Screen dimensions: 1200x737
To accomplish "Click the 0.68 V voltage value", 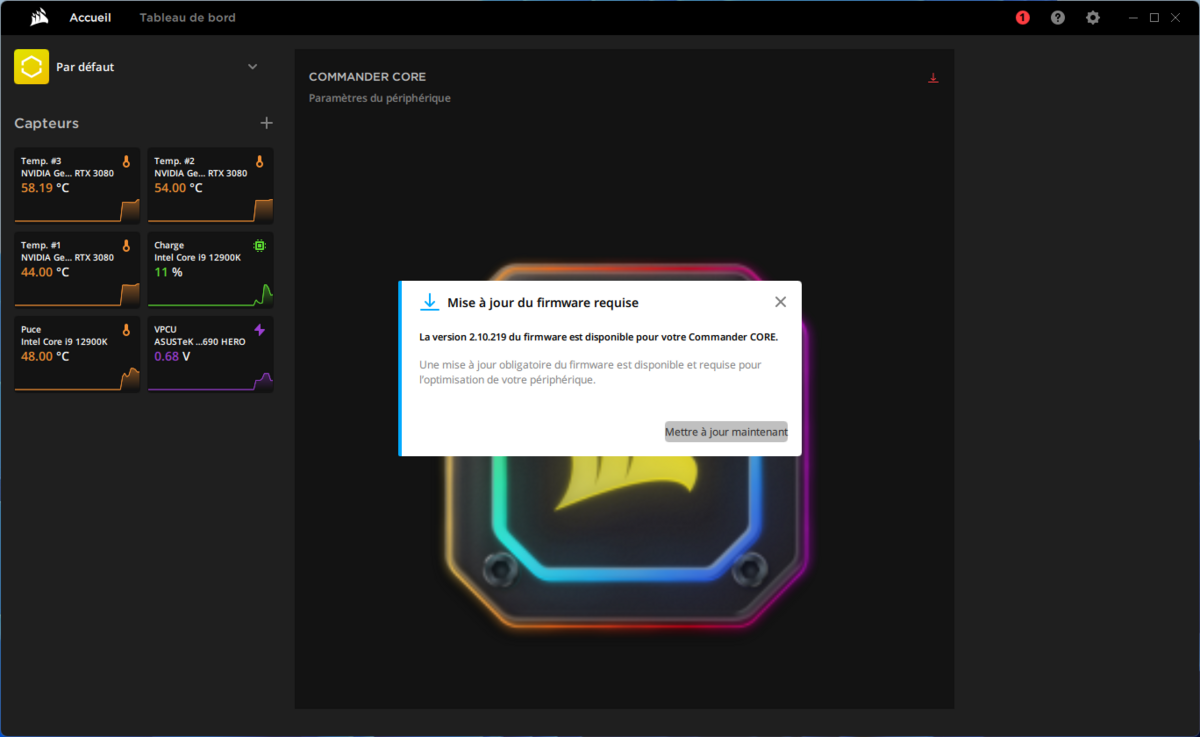I will [172, 355].
